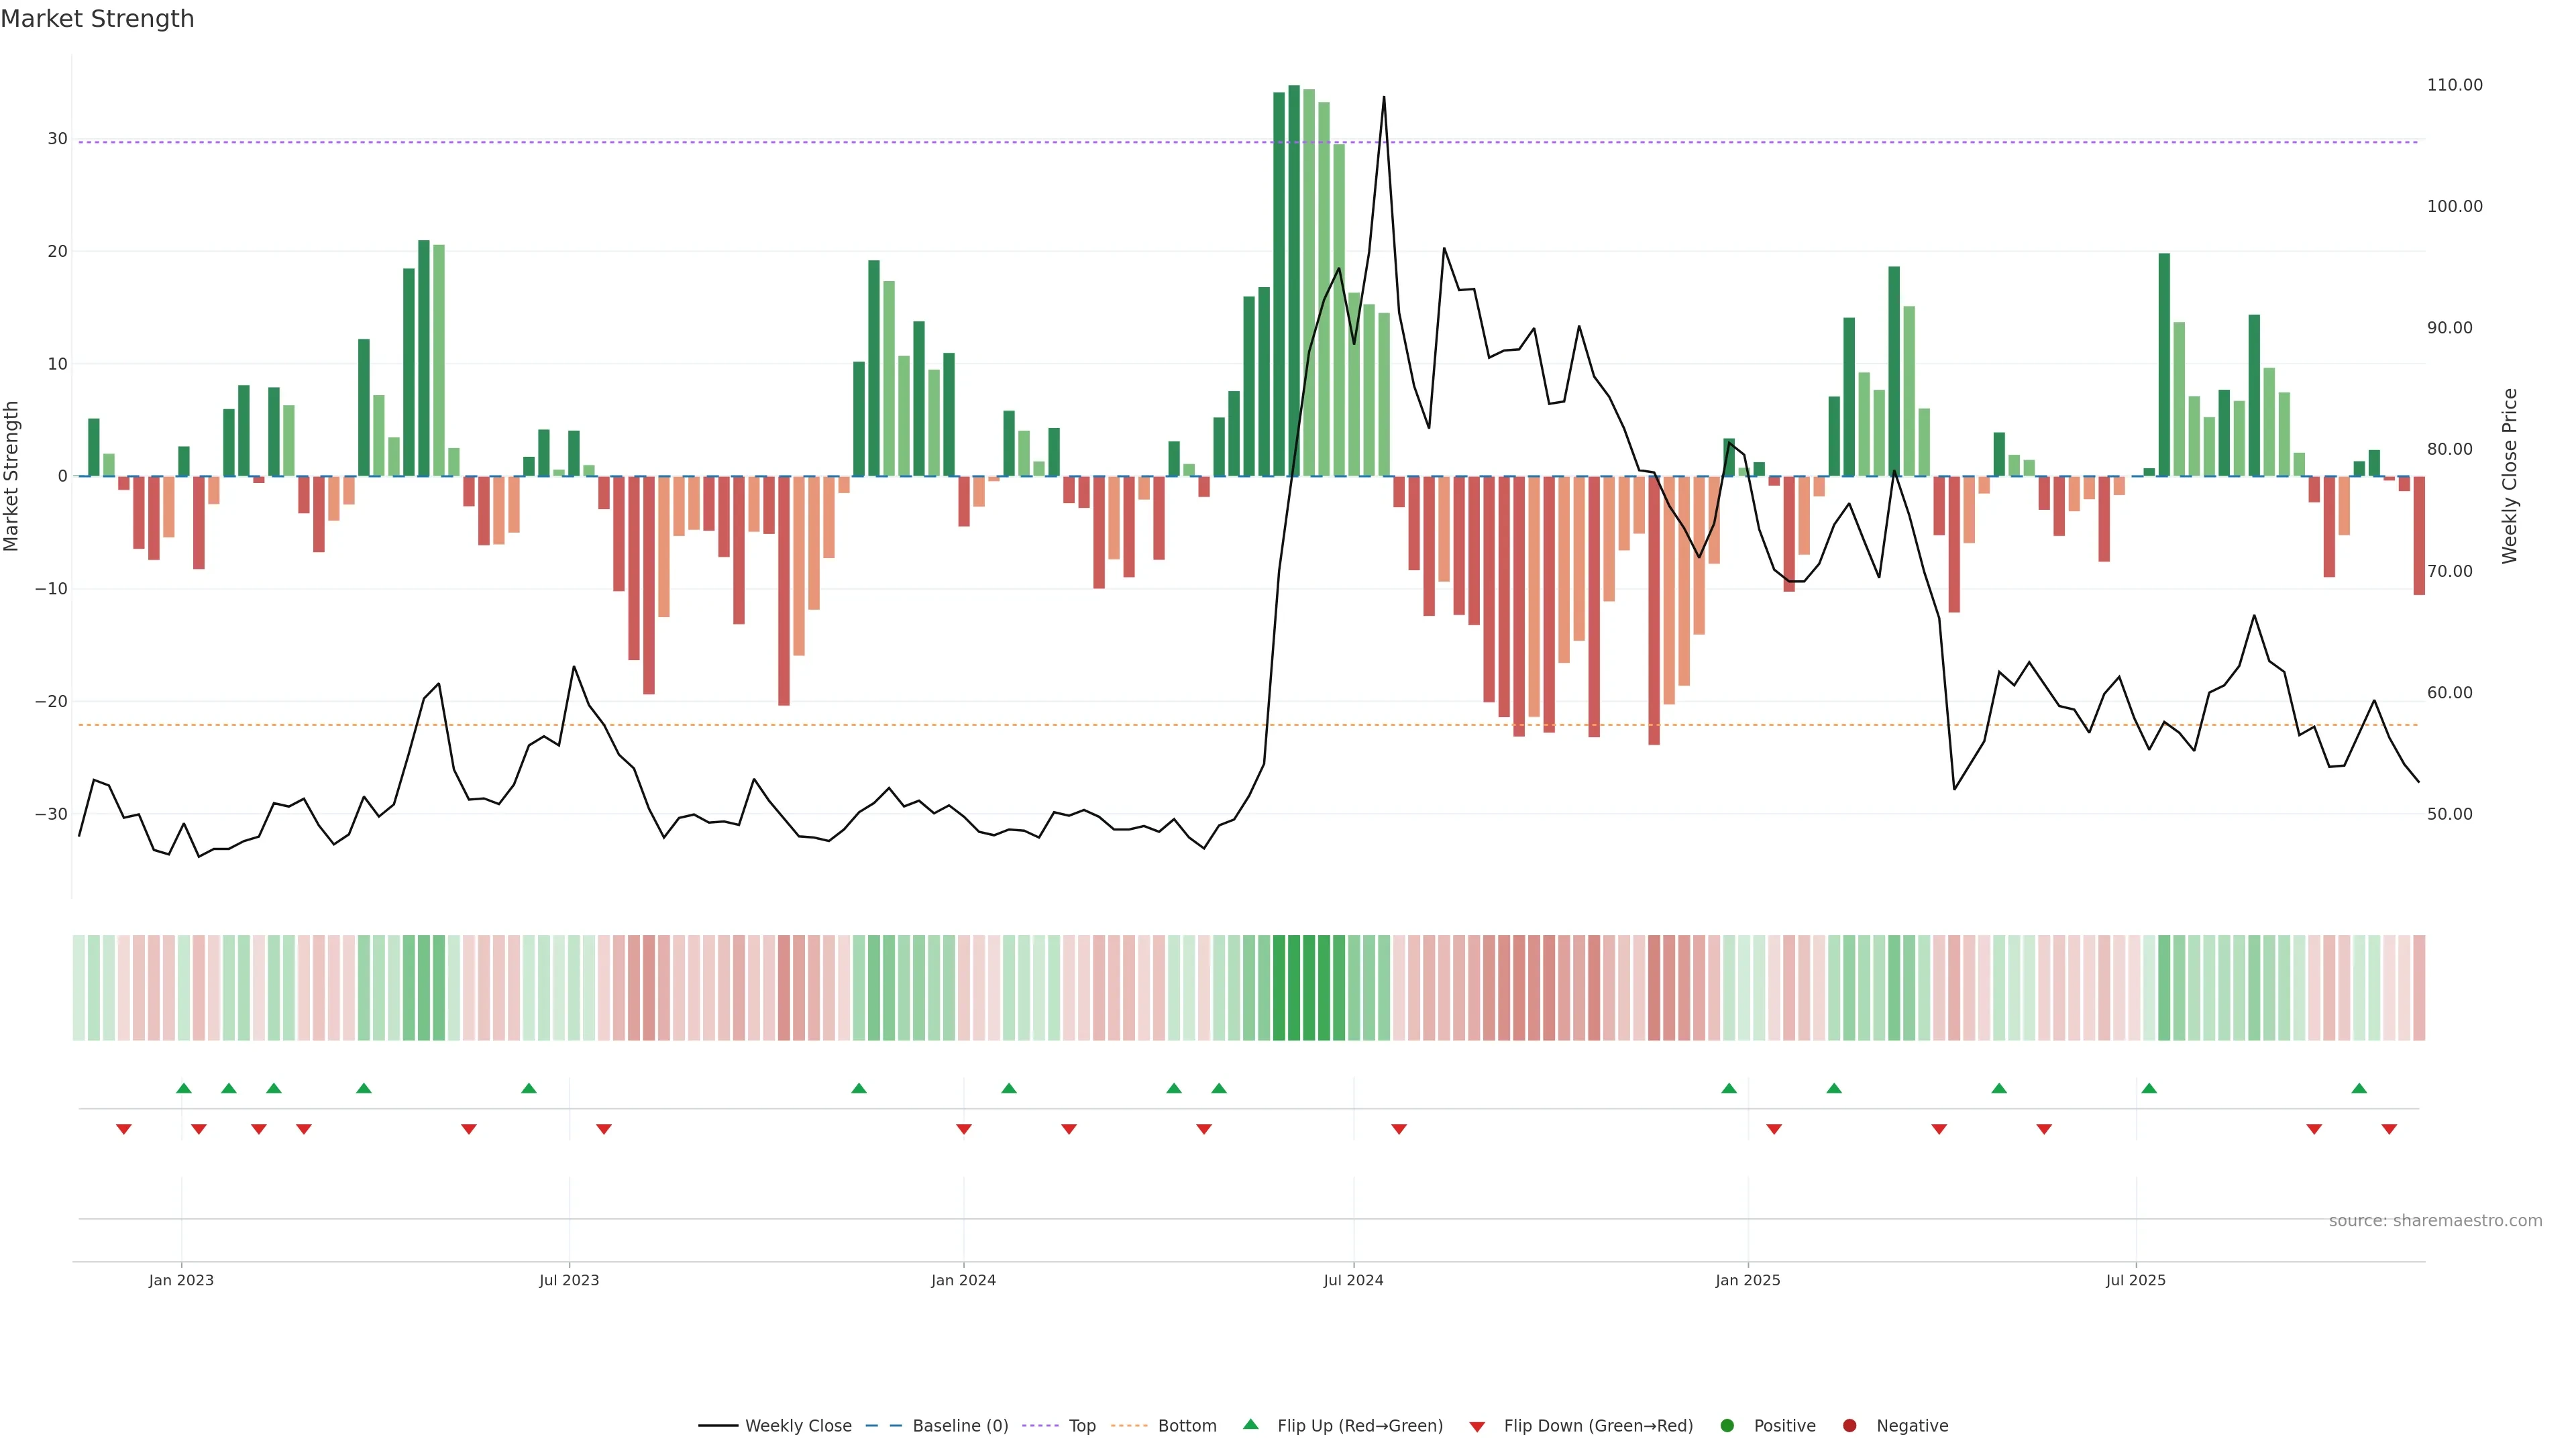
Task: Click the Bottom legend line swatch
Action: [x=1129, y=1425]
